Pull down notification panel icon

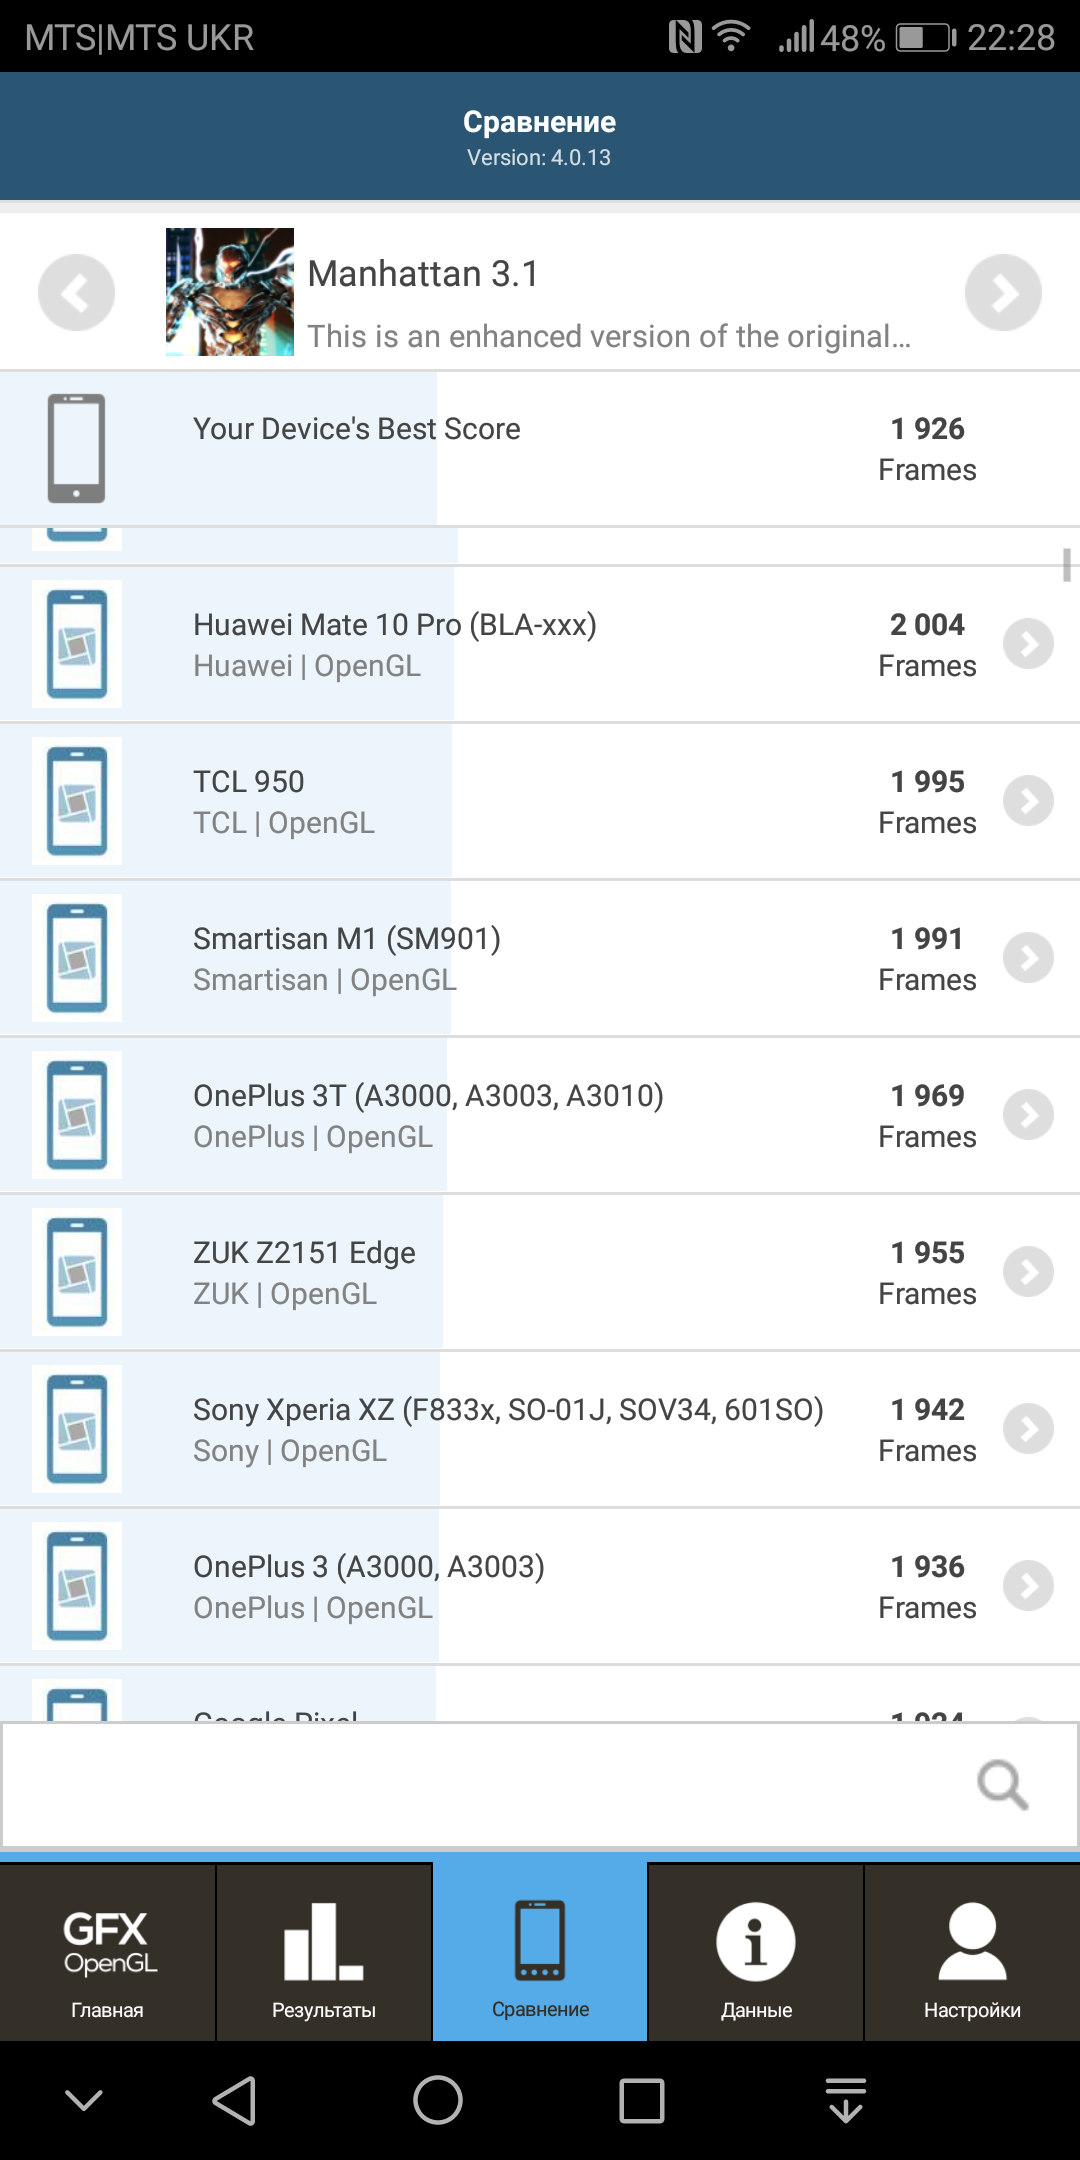click(846, 2100)
